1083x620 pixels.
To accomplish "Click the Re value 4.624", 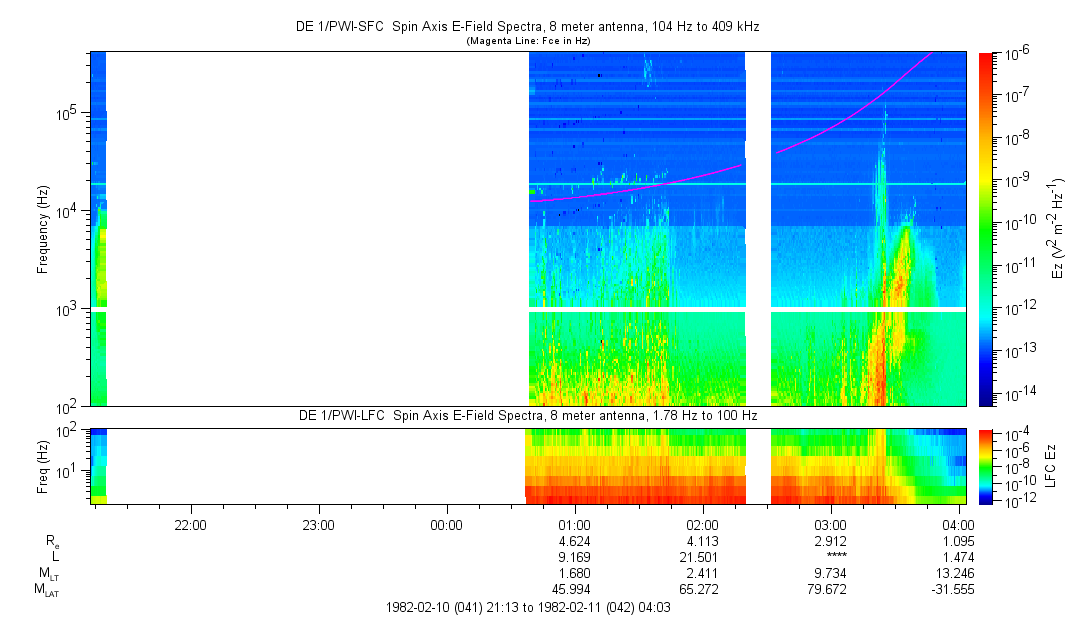I will [574, 541].
